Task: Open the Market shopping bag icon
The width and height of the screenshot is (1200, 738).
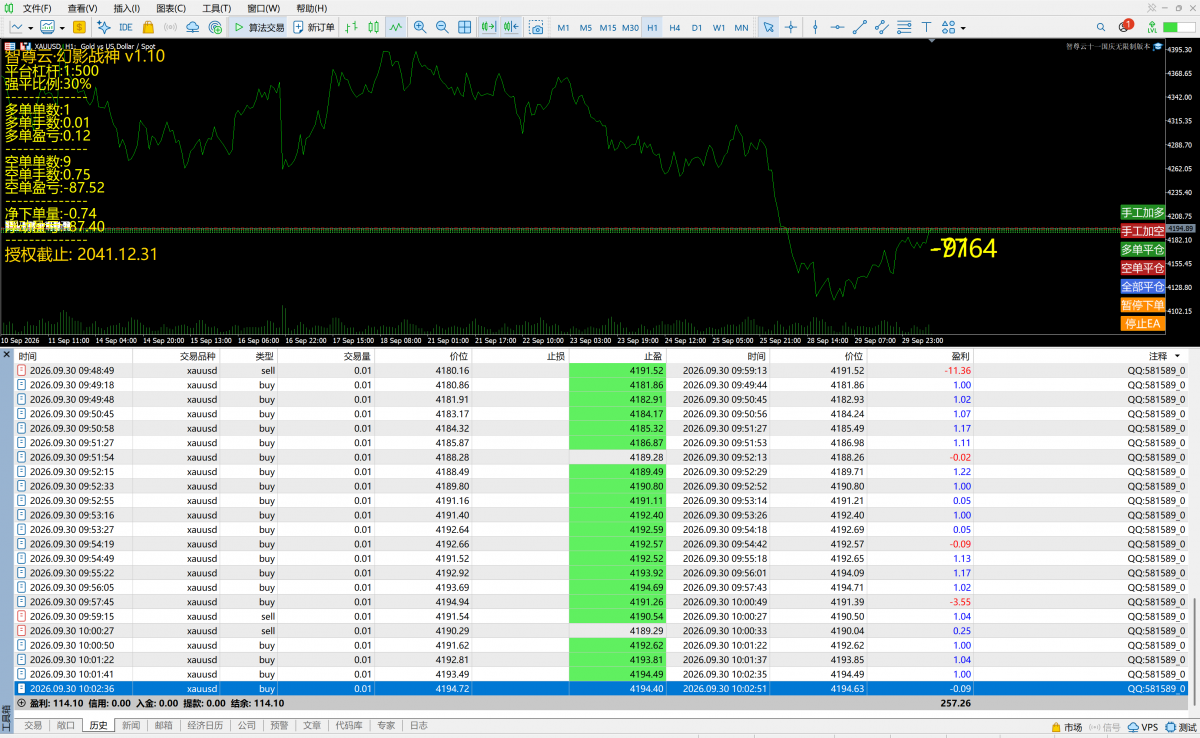Action: [149, 27]
